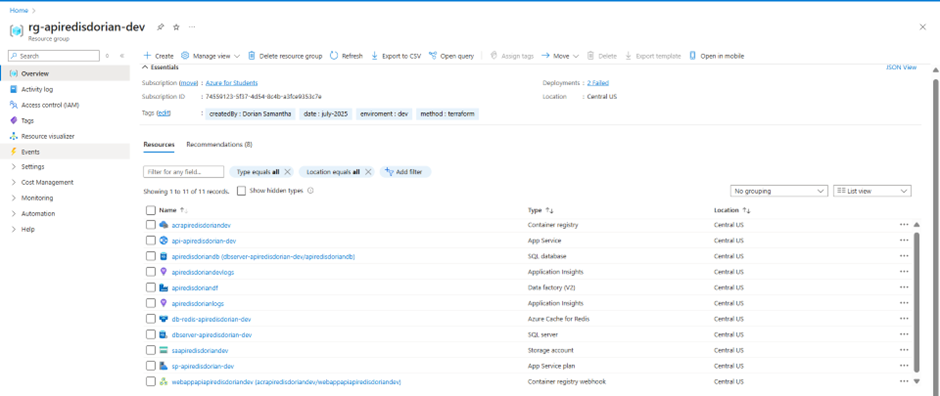Open the No grouping dropdown
This screenshot has height=396, width=940.
[779, 191]
